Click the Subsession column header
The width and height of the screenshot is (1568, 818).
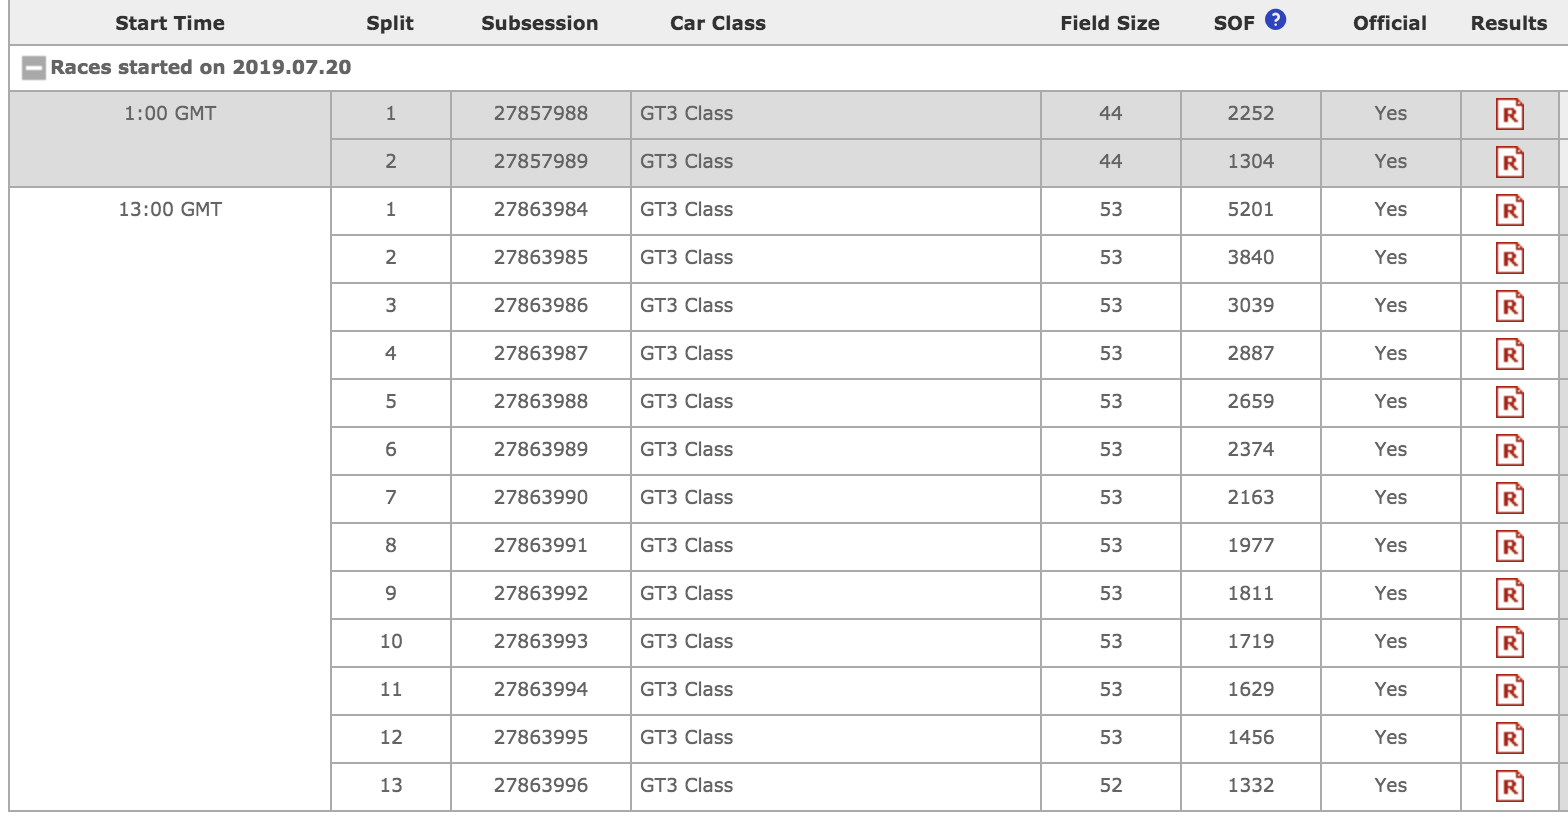tap(540, 23)
